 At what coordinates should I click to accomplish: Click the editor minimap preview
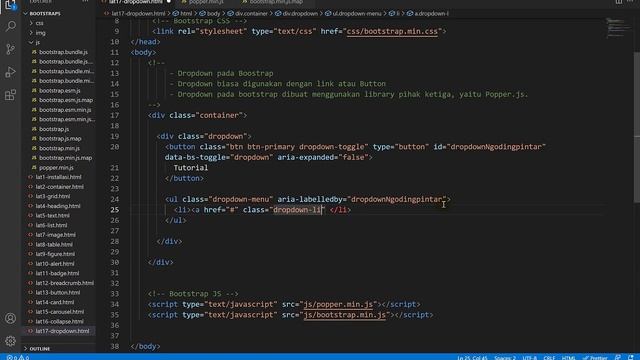tap(618, 29)
